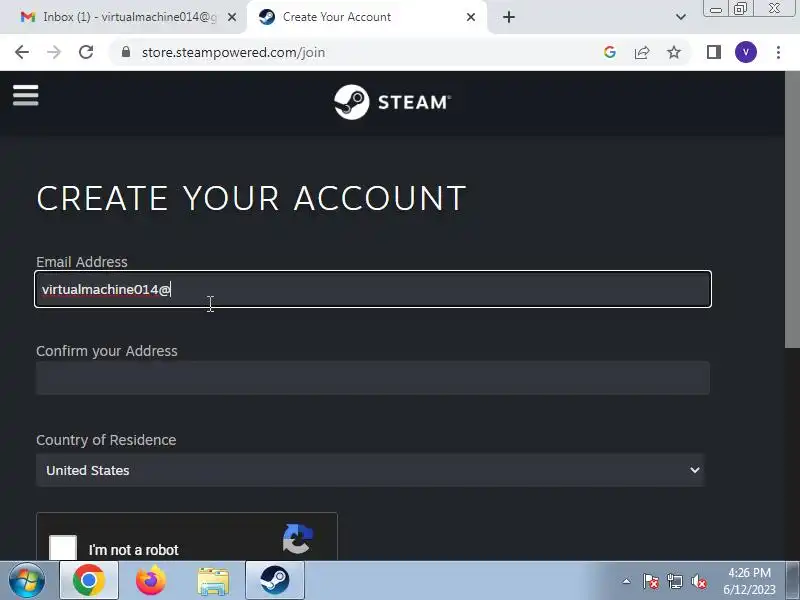Open the tab search chevron

coord(681,17)
